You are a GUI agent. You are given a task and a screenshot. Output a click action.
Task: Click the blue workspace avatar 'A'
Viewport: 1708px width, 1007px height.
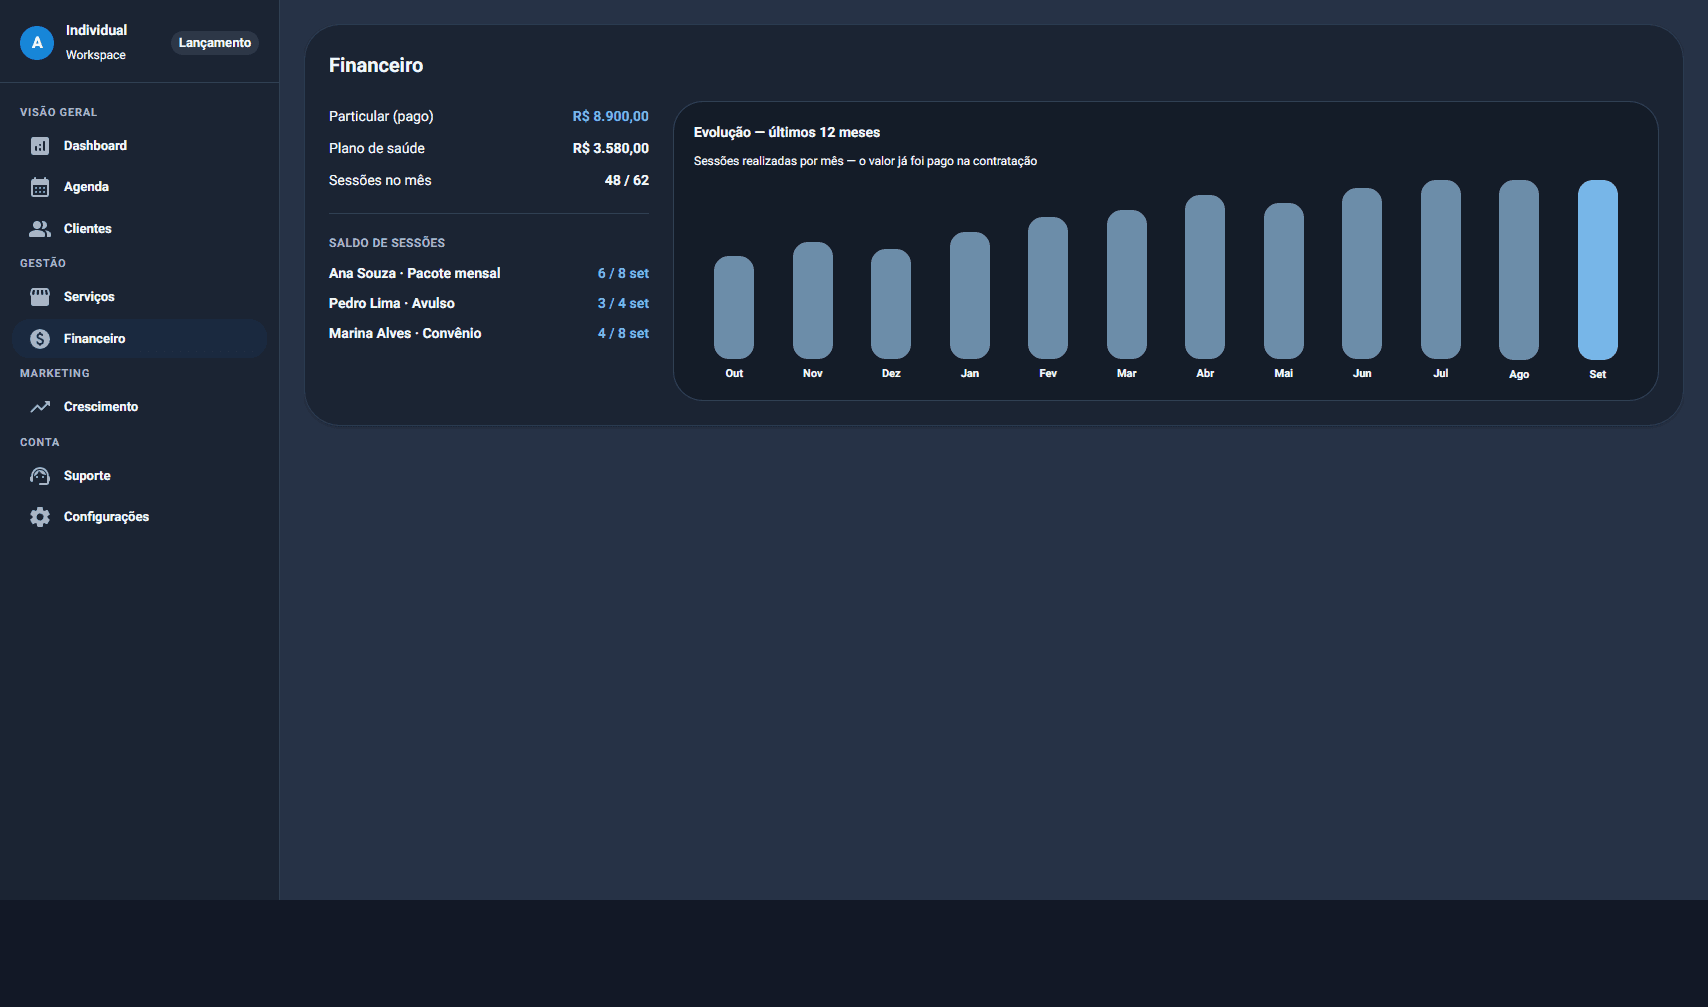[37, 43]
